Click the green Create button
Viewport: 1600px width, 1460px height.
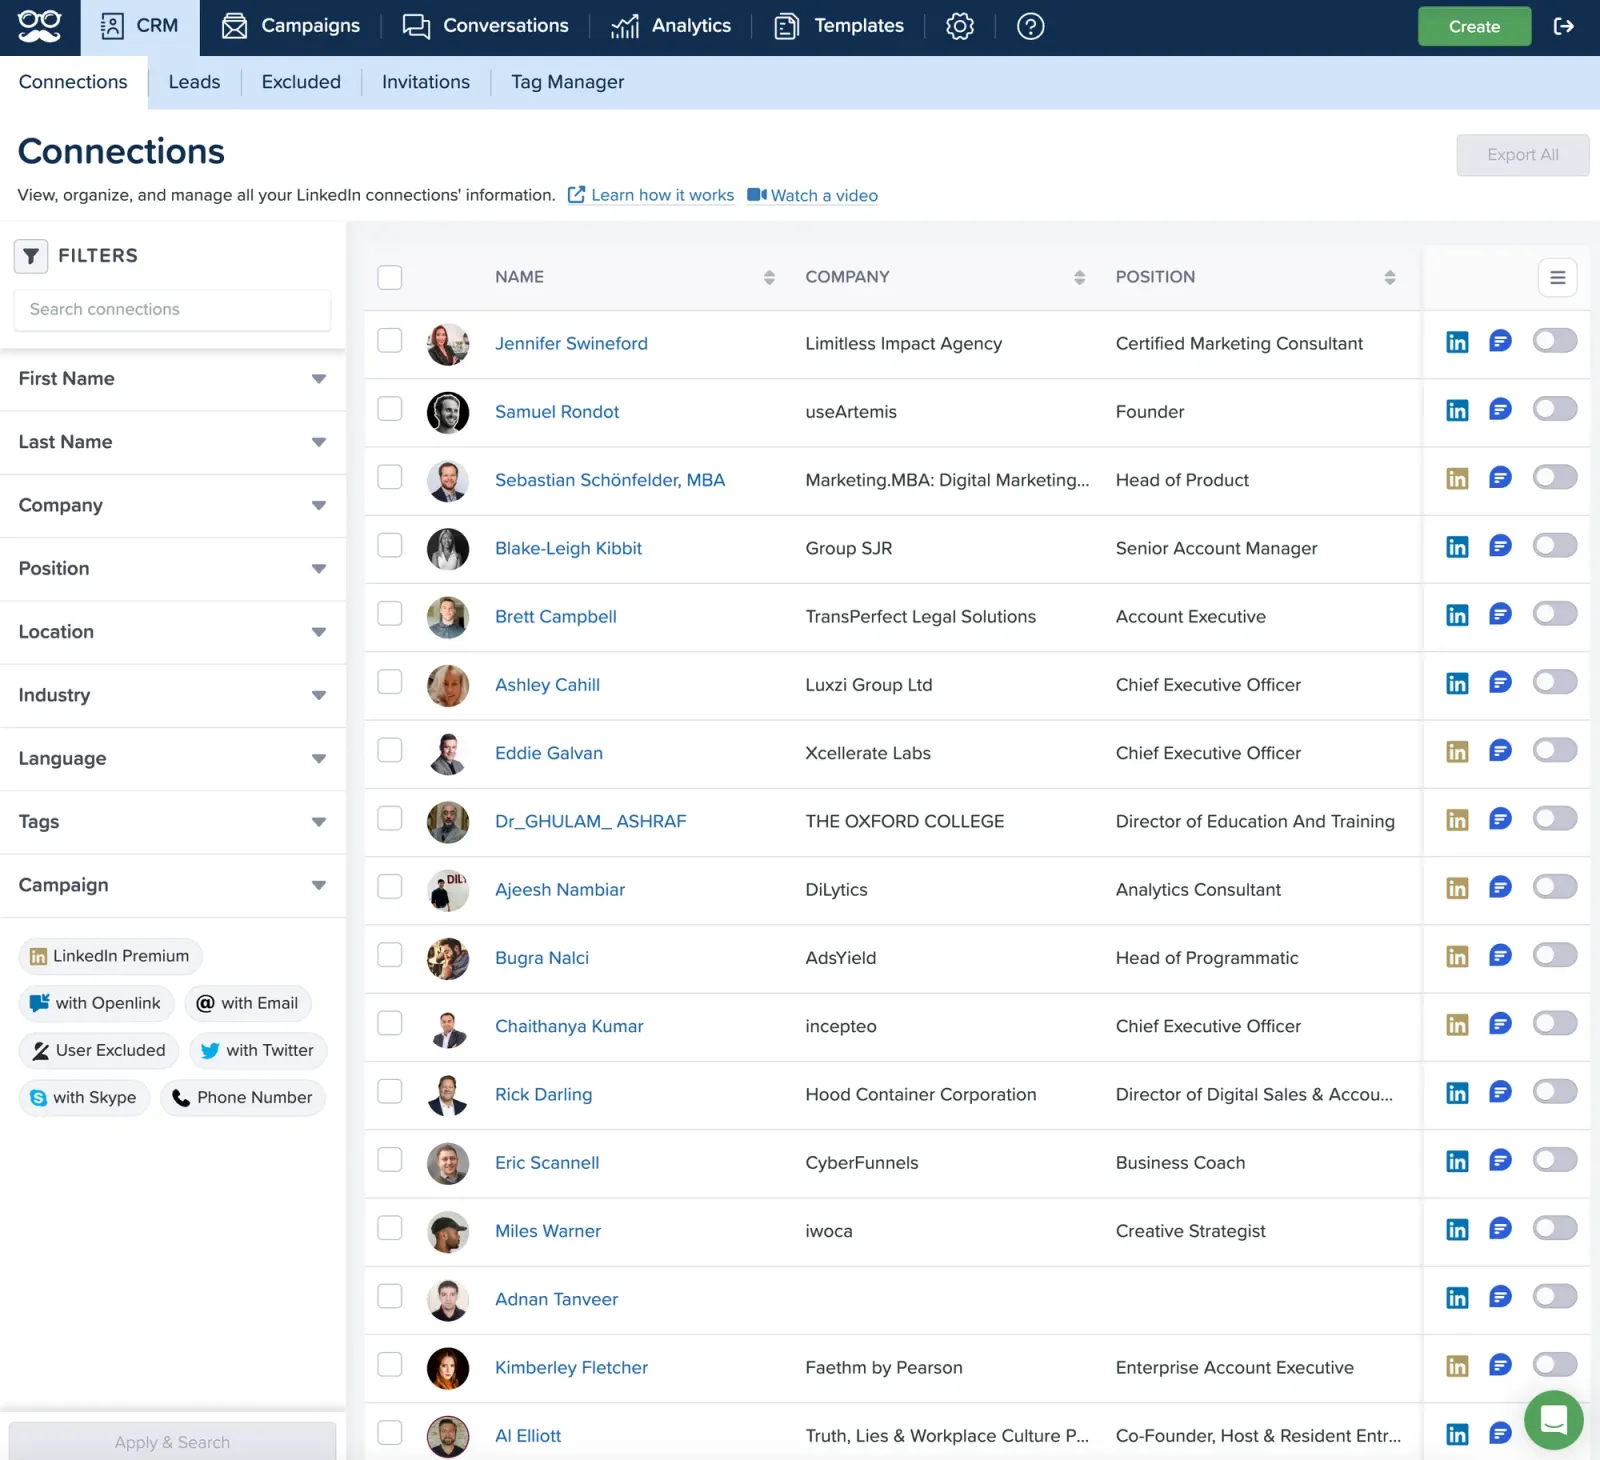[x=1474, y=26]
